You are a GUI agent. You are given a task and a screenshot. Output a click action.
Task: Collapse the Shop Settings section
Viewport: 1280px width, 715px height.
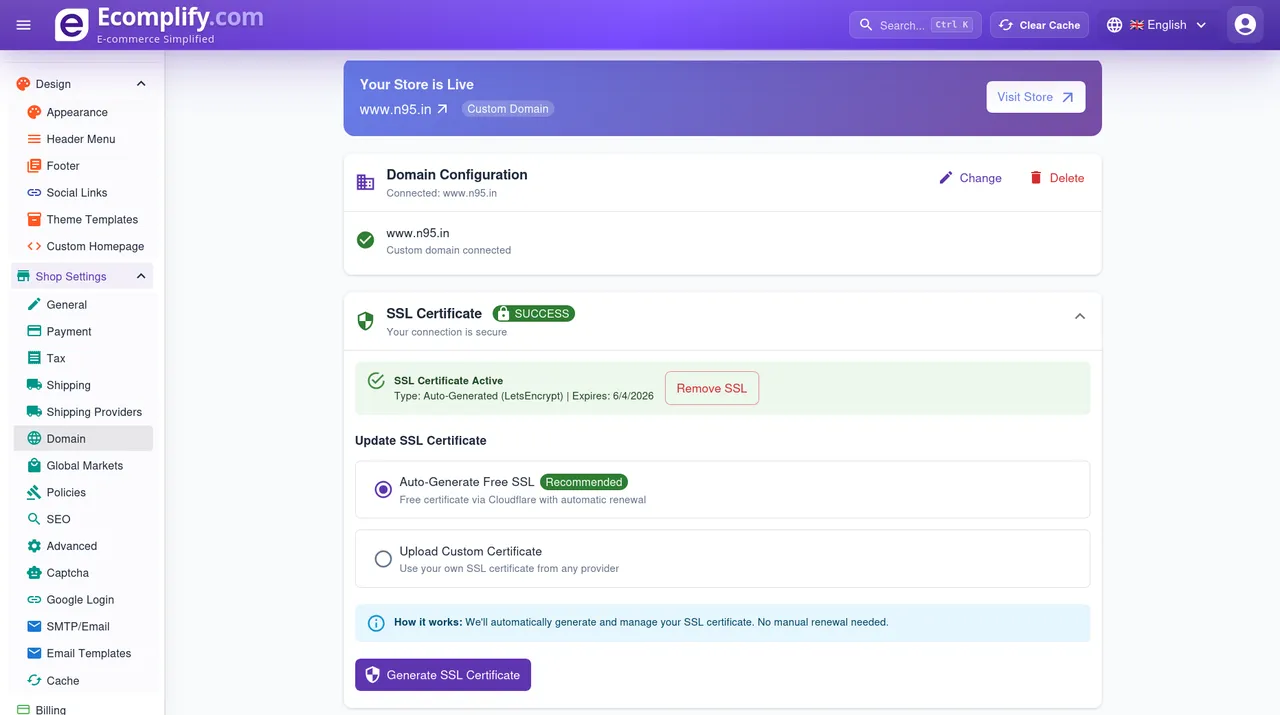(141, 275)
